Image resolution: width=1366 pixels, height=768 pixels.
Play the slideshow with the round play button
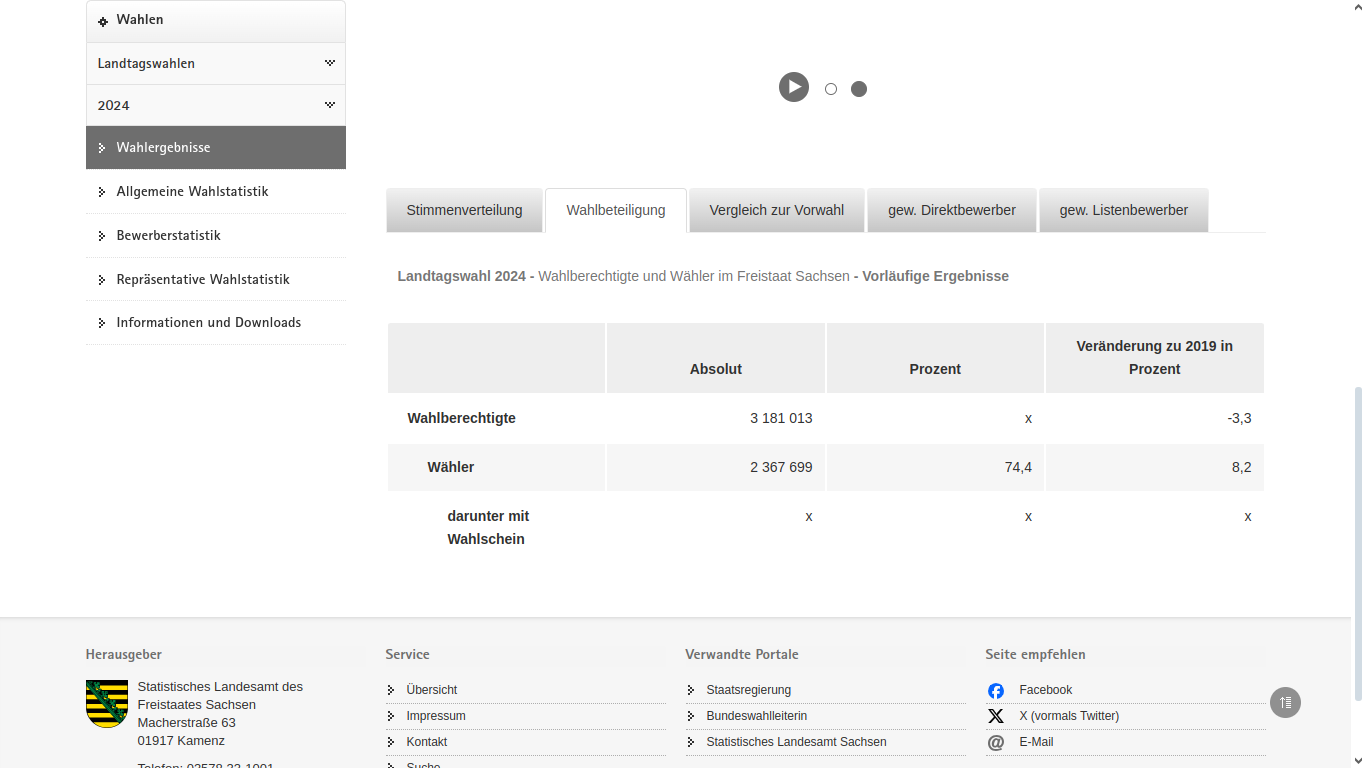coord(794,87)
